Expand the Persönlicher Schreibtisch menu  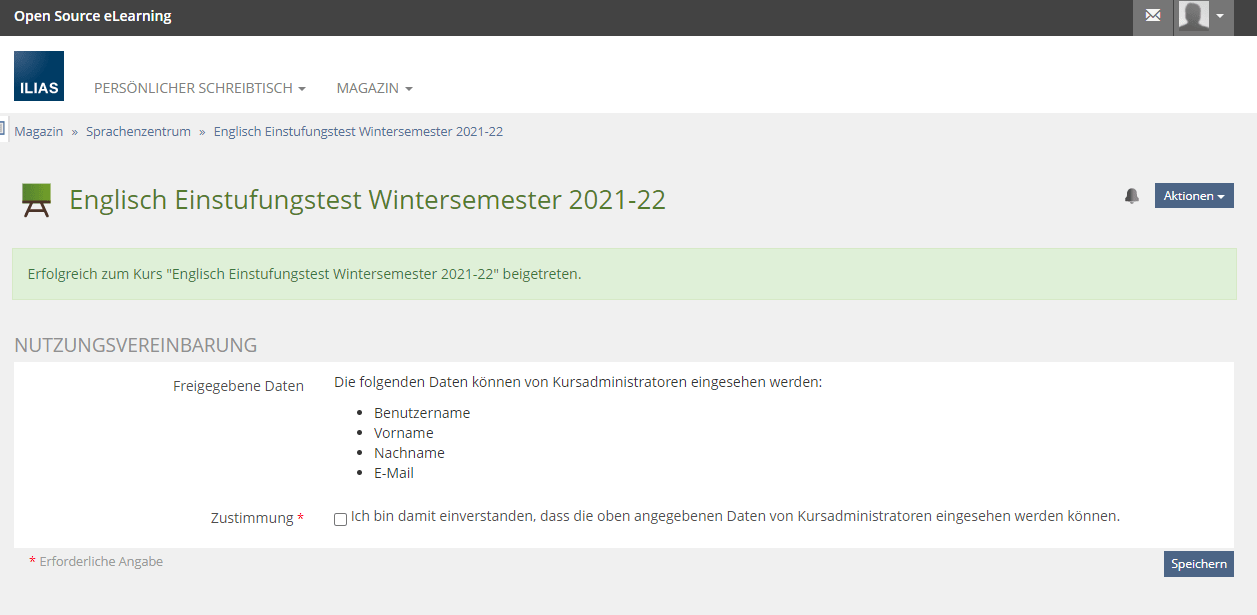200,88
